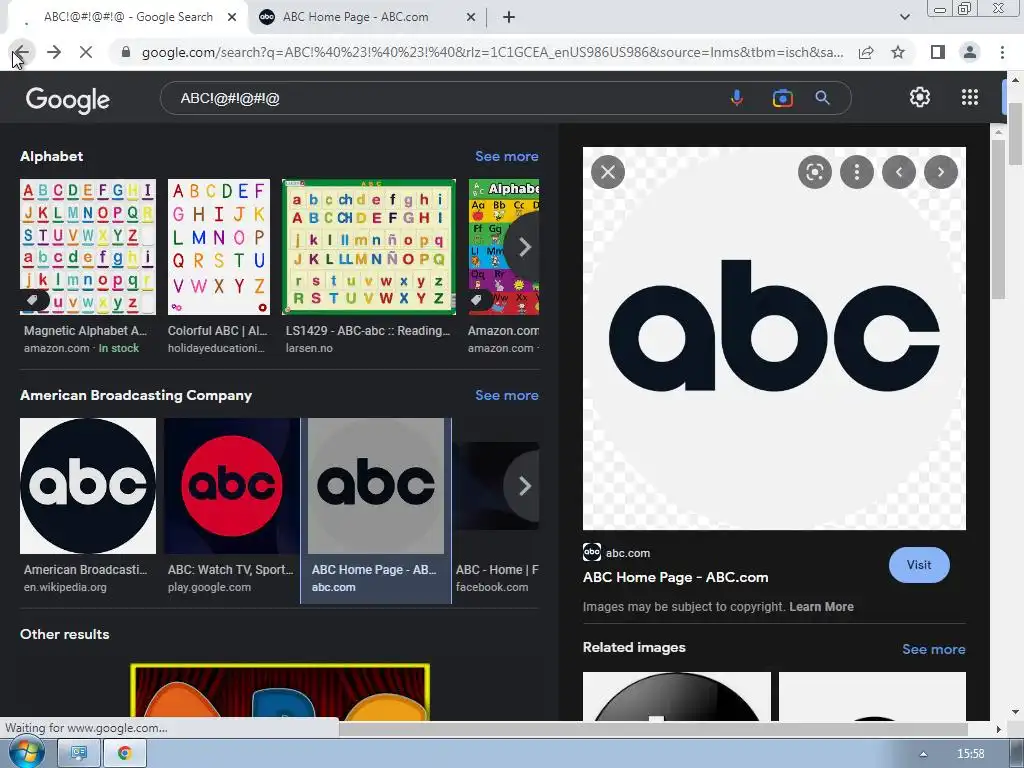This screenshot has width=1024, height=768.
Task: Show the next image in preview
Action: 940,172
